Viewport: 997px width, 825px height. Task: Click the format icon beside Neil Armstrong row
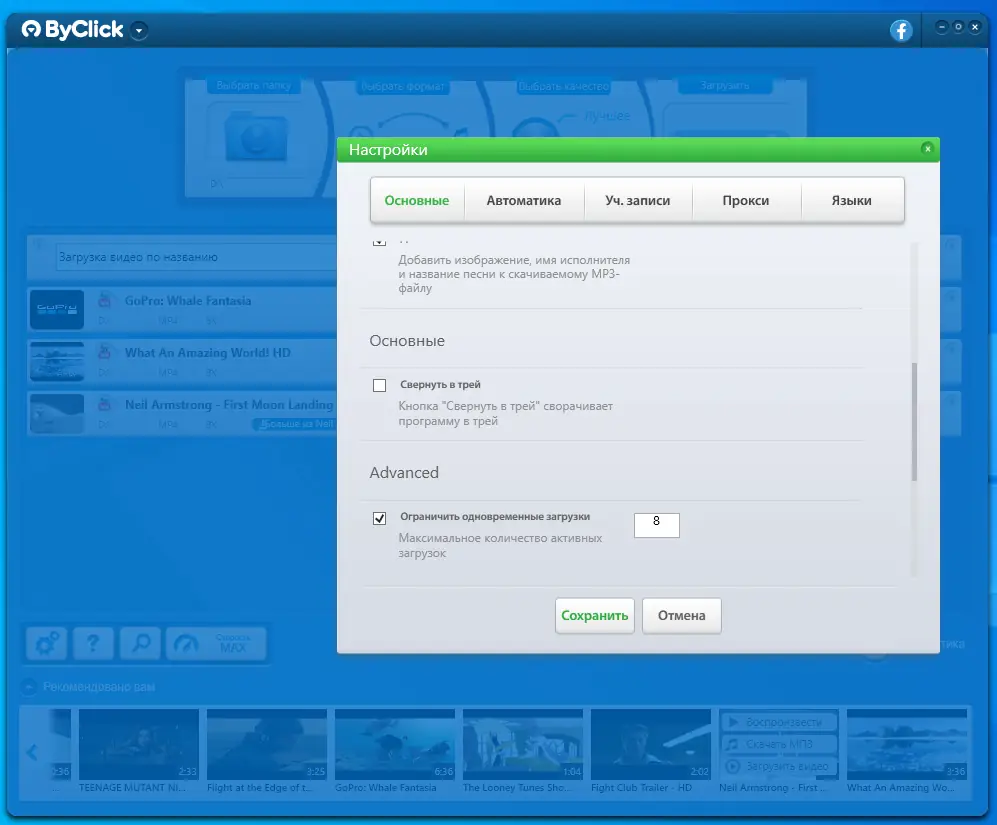(105, 404)
